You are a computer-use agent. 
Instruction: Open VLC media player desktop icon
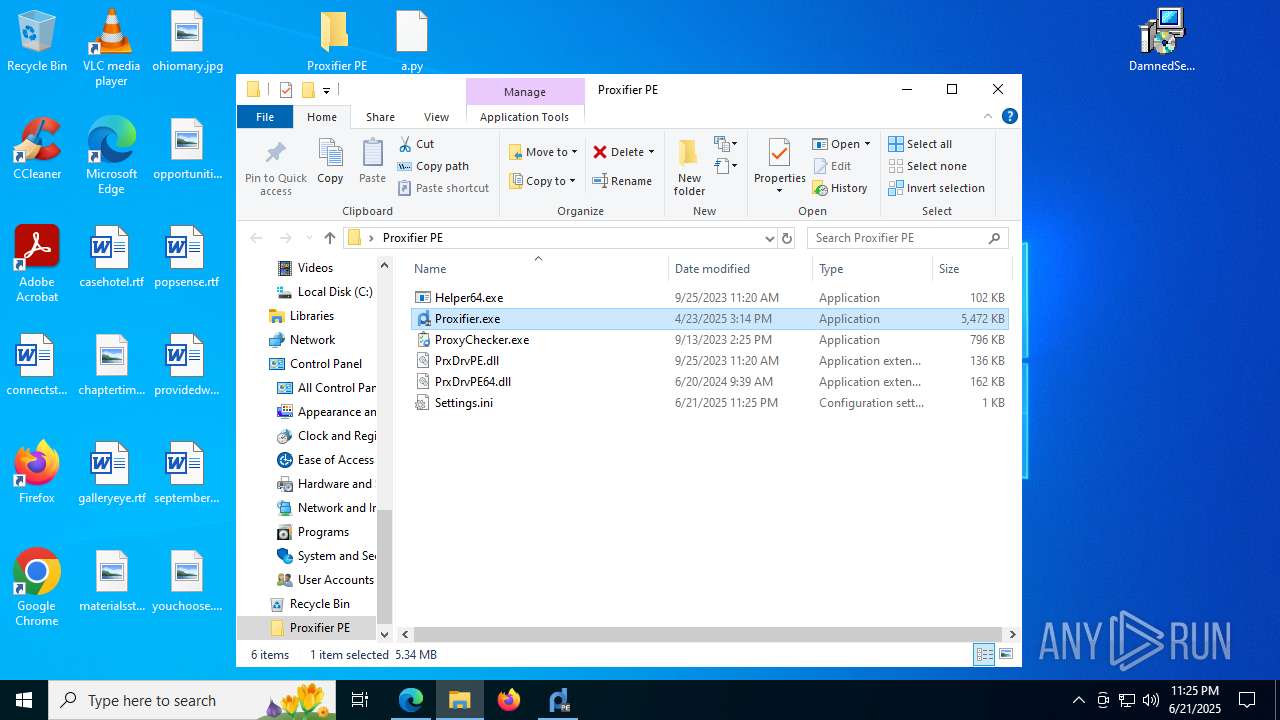[111, 47]
